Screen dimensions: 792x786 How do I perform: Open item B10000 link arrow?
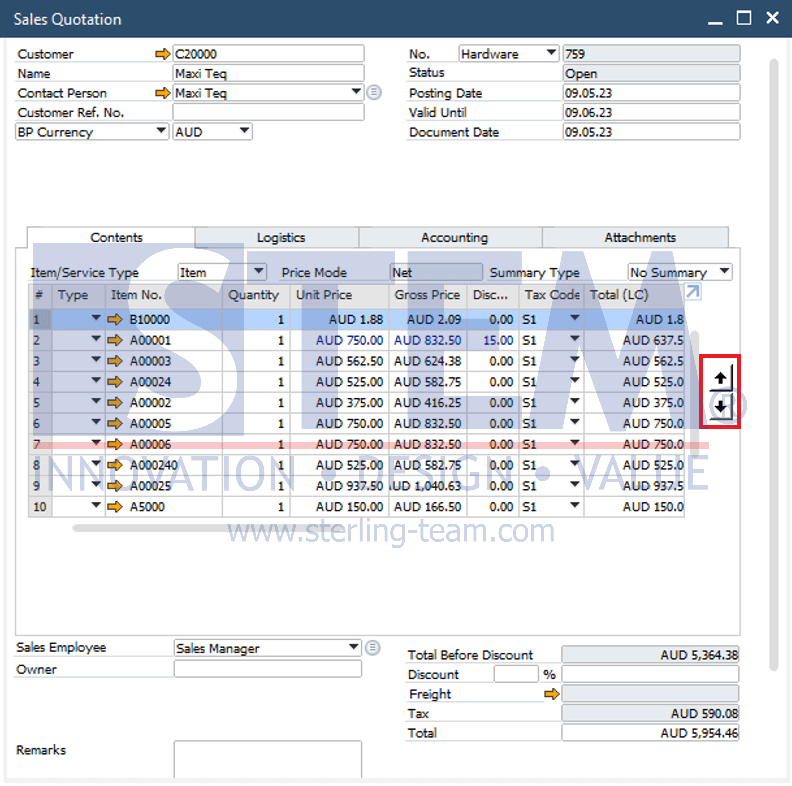click(116, 320)
